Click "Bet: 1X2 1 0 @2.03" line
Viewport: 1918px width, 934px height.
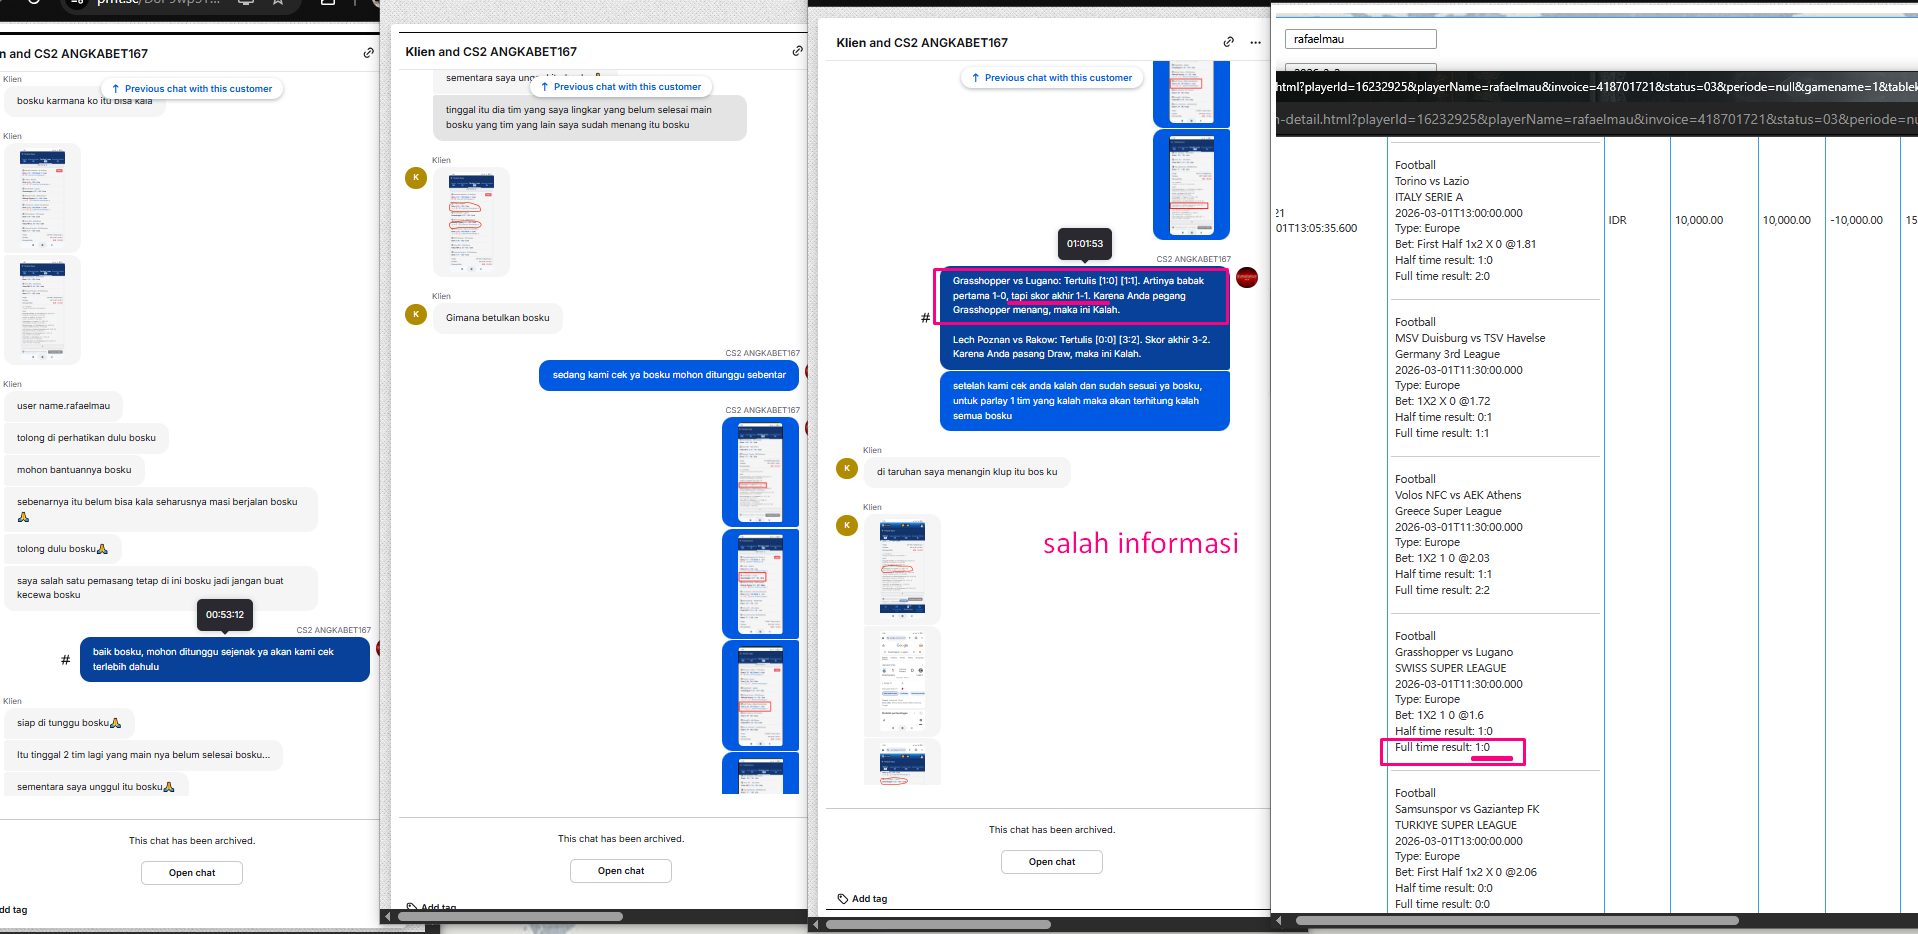tap(1442, 558)
